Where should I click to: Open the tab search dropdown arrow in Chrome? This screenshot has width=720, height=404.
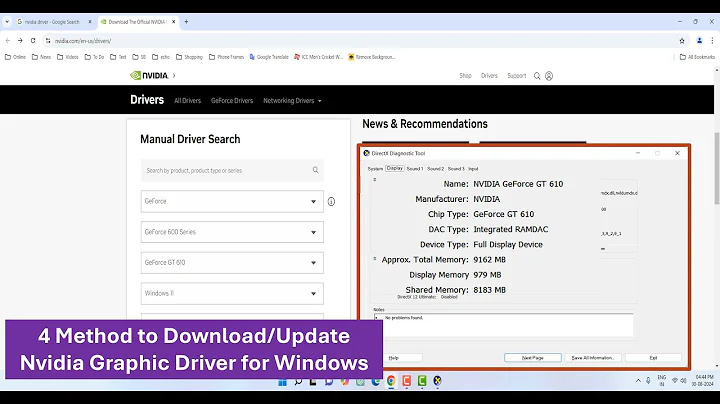(7, 22)
